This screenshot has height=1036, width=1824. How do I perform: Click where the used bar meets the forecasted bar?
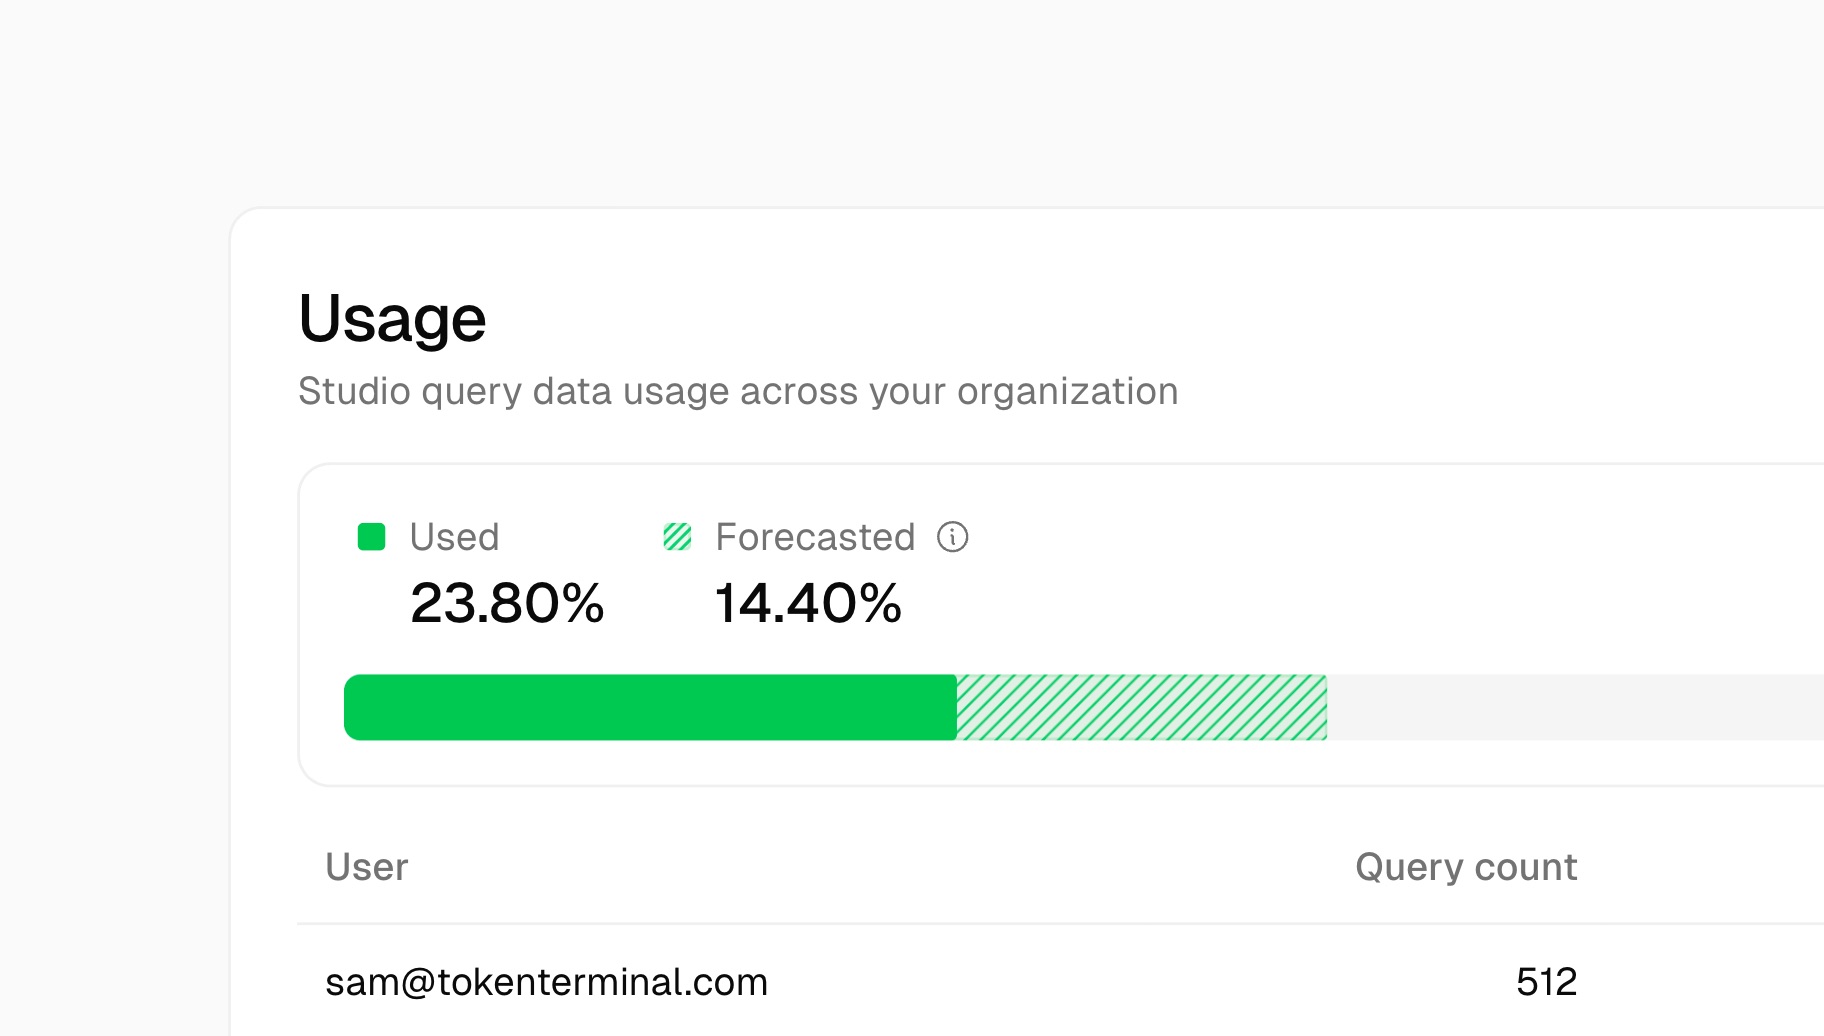click(957, 707)
